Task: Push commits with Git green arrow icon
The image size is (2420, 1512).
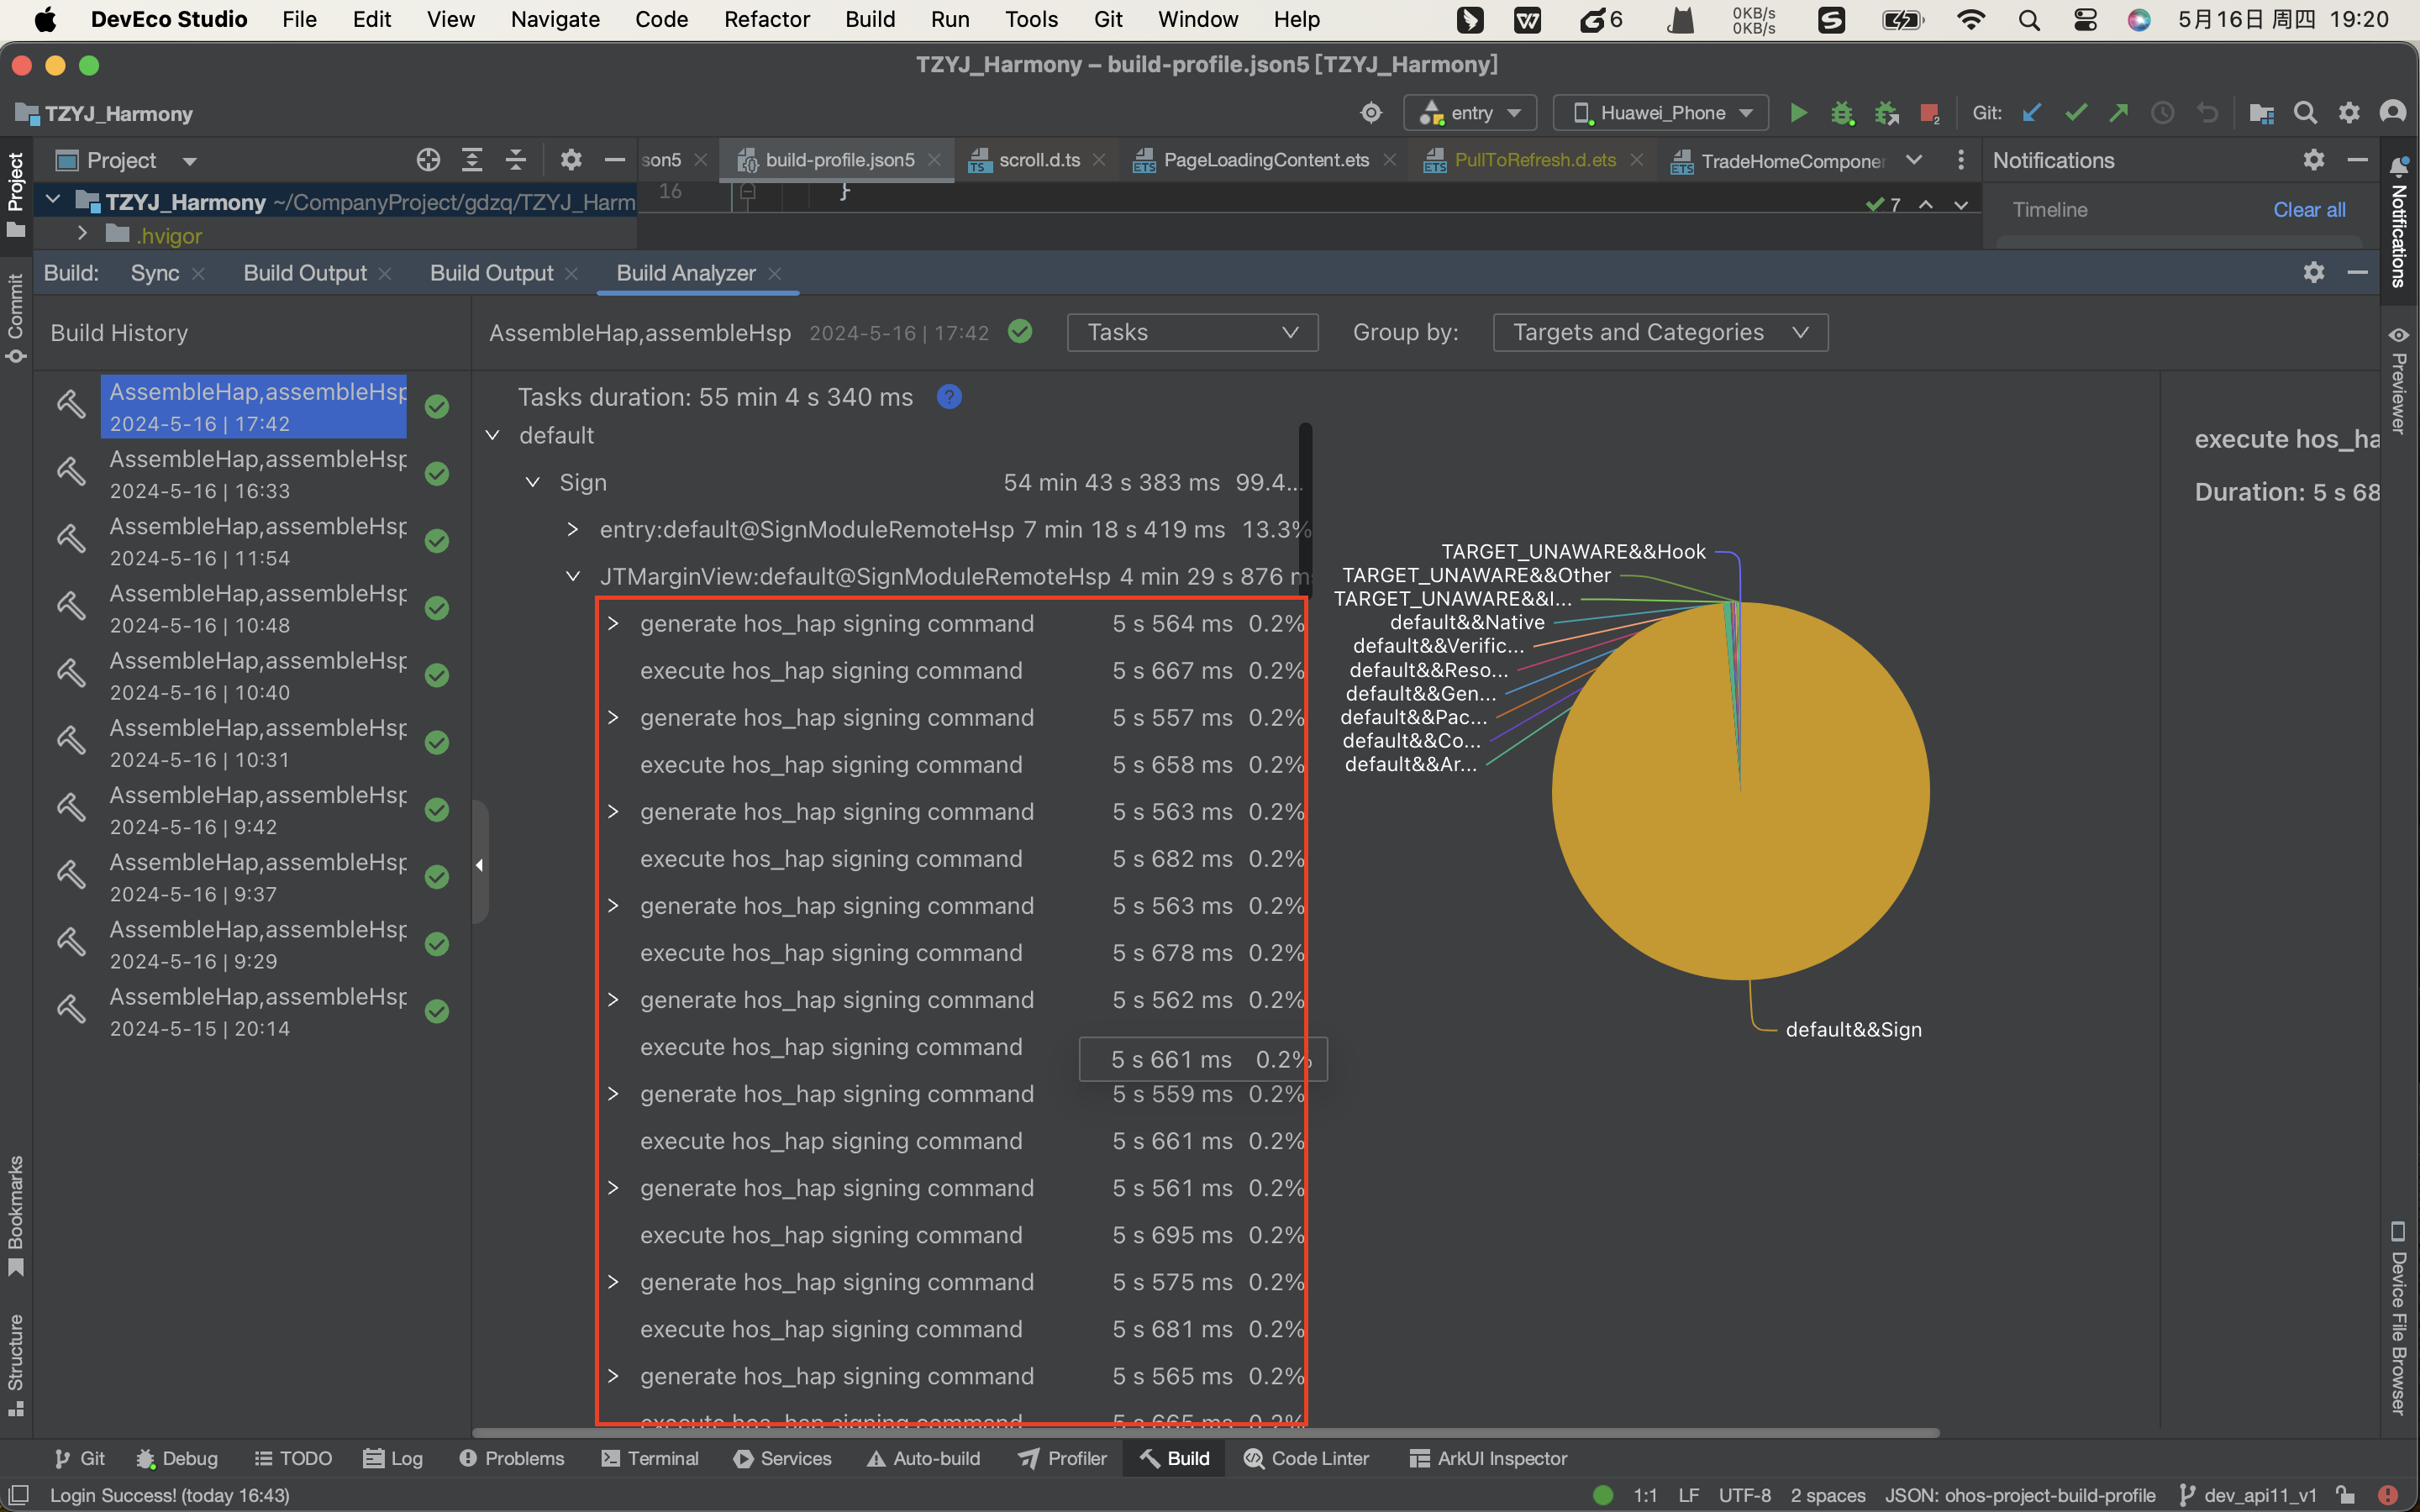Action: point(2119,113)
